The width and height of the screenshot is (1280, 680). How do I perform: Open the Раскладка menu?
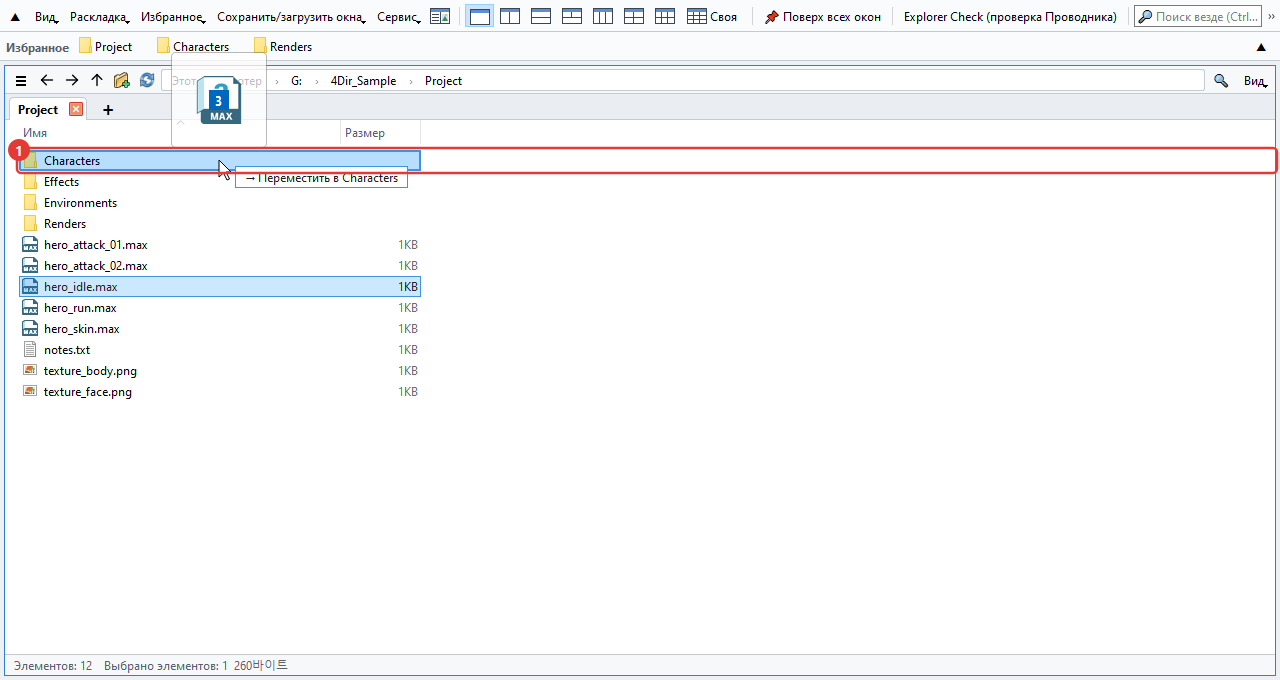click(100, 17)
